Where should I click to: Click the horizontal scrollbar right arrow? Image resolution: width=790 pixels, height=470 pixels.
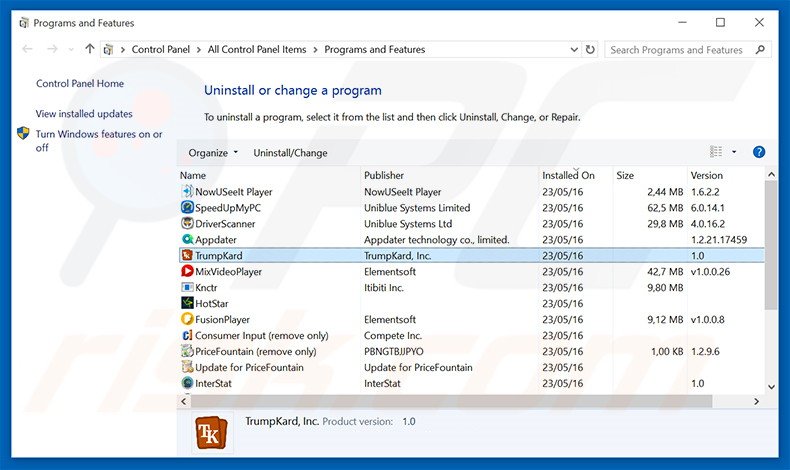point(756,401)
